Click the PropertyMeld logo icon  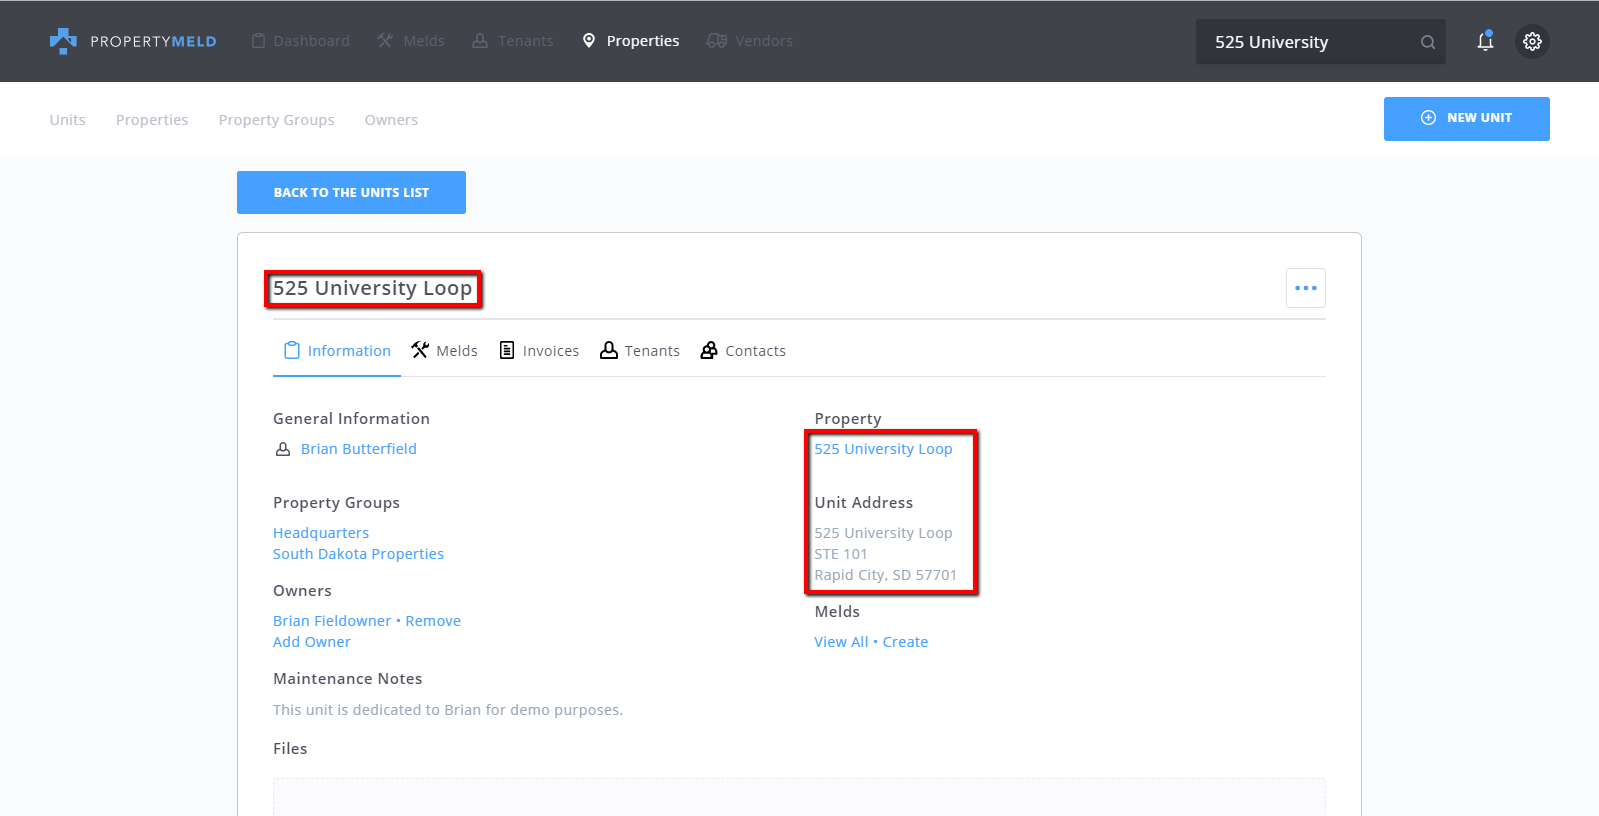point(63,41)
